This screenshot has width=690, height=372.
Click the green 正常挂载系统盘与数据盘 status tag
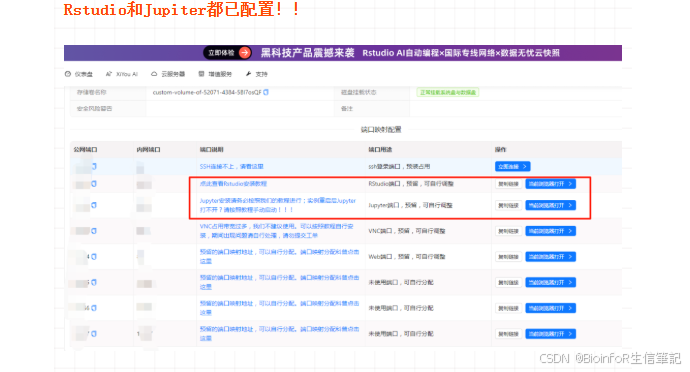[448, 92]
